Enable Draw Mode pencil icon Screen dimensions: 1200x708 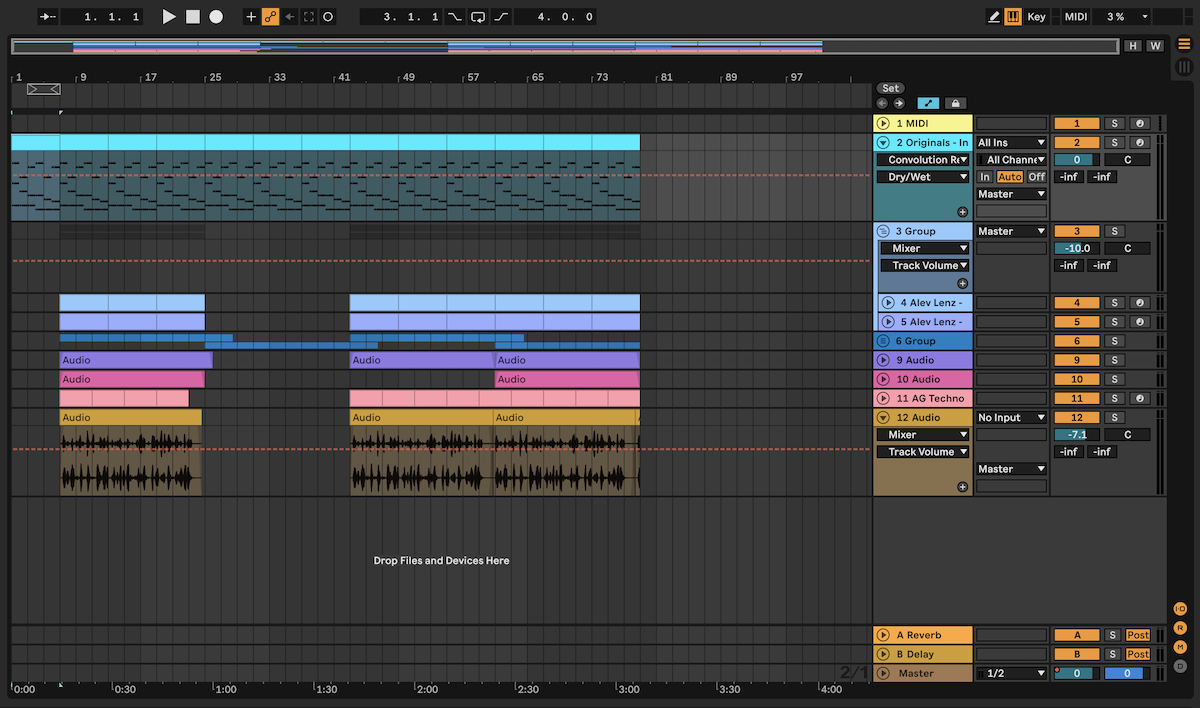tap(994, 17)
